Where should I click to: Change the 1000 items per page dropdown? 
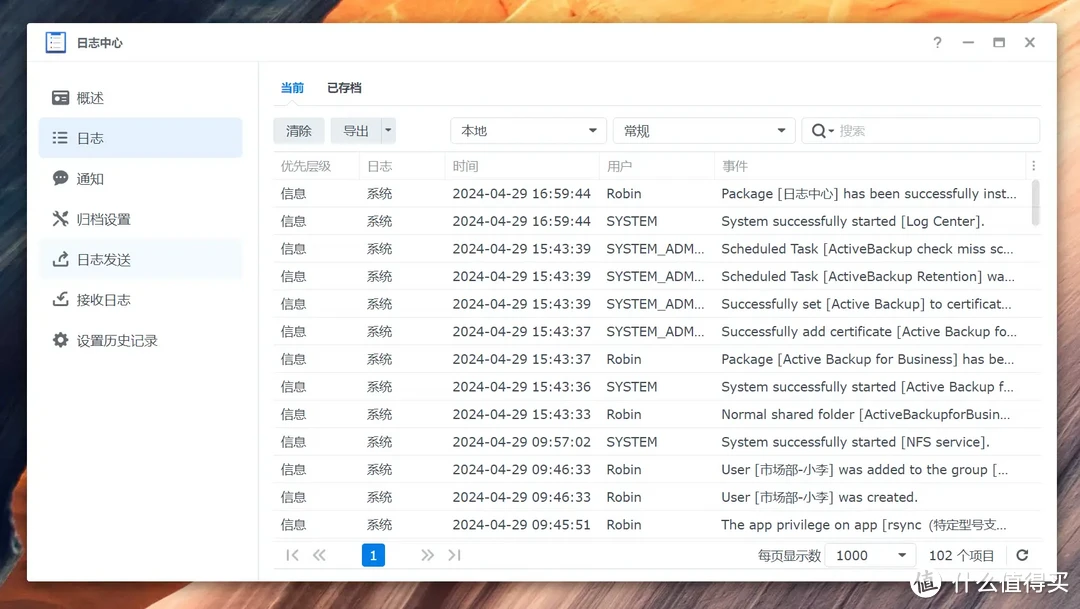point(870,555)
